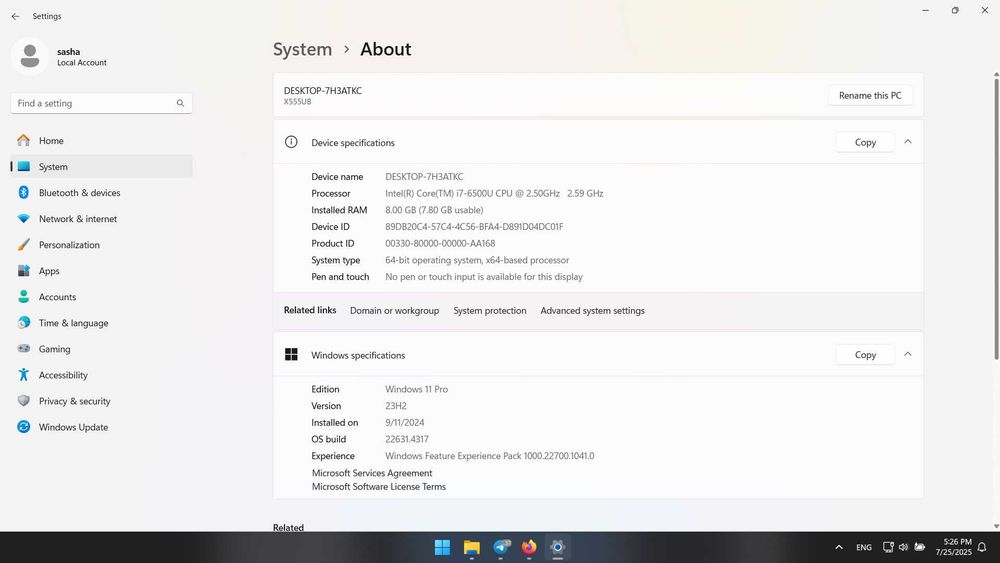Click the Installed RAM value 8.00 GB
This screenshot has height=563, width=1000.
[434, 210]
